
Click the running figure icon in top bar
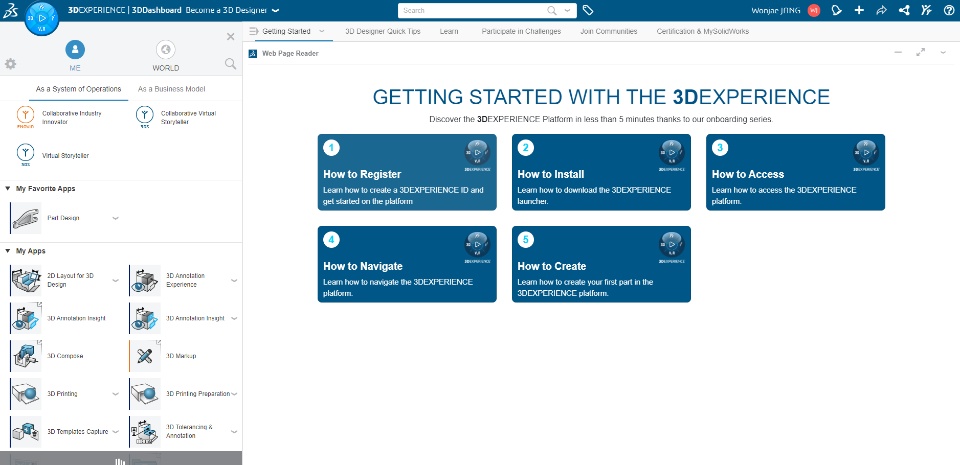click(x=926, y=10)
